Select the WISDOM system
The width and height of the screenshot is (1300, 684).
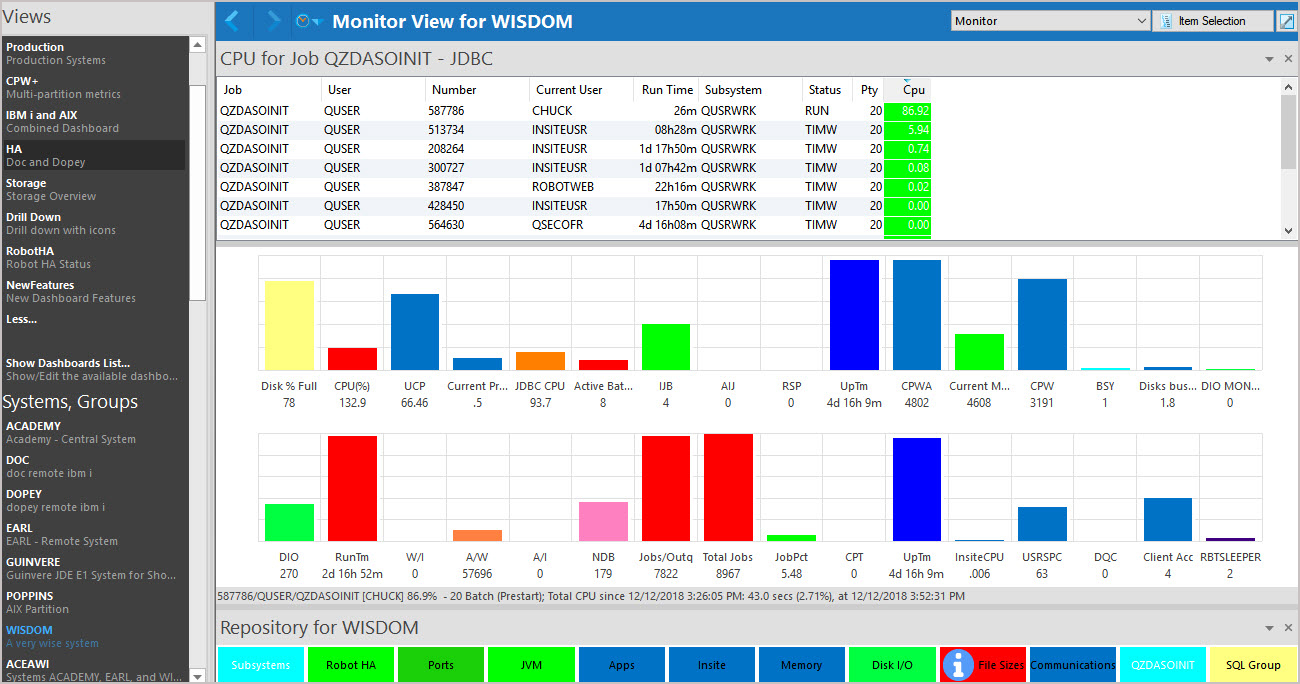[x=94, y=636]
